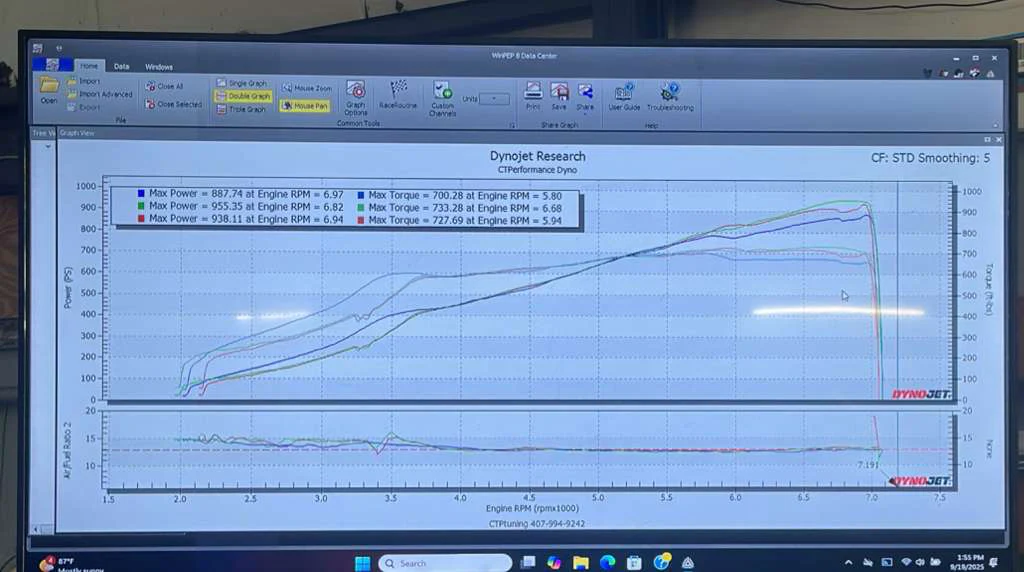Choose Import Advanced in the ribbon

(x=100, y=94)
